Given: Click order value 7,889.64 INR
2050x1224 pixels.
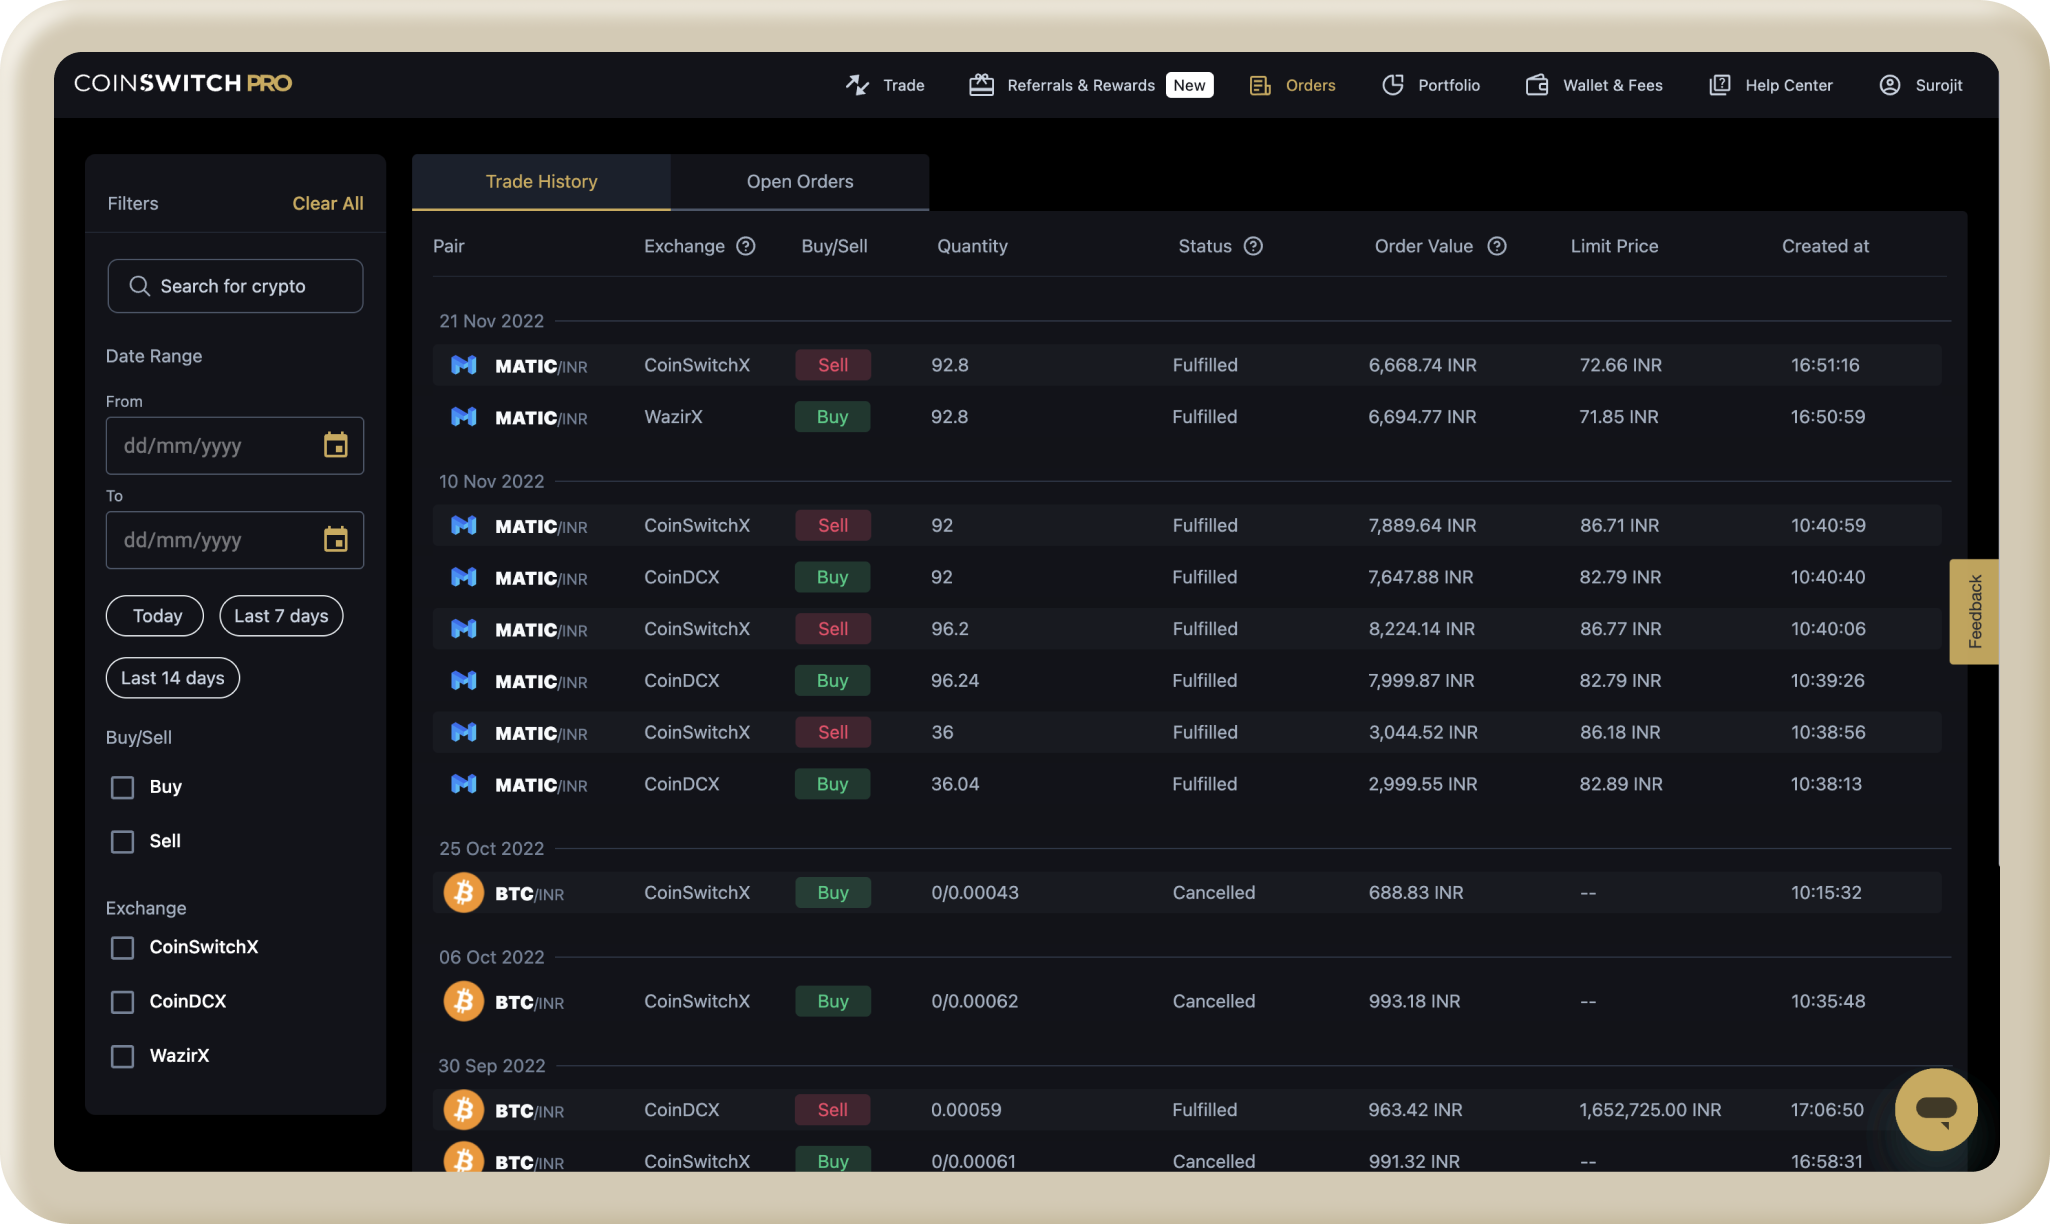Looking at the screenshot, I should click(1422, 525).
